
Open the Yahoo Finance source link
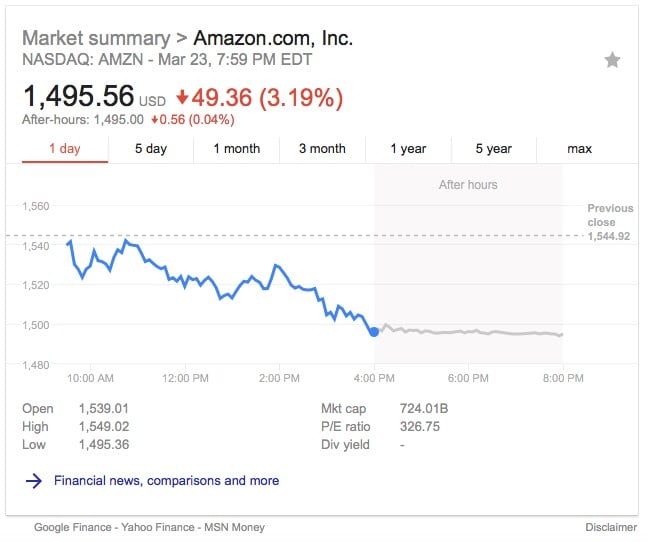pos(155,527)
